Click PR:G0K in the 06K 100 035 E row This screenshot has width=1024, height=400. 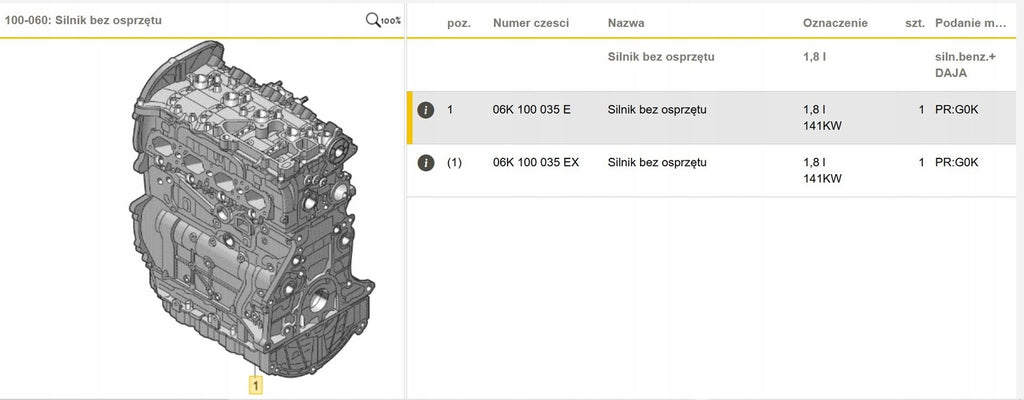[956, 109]
